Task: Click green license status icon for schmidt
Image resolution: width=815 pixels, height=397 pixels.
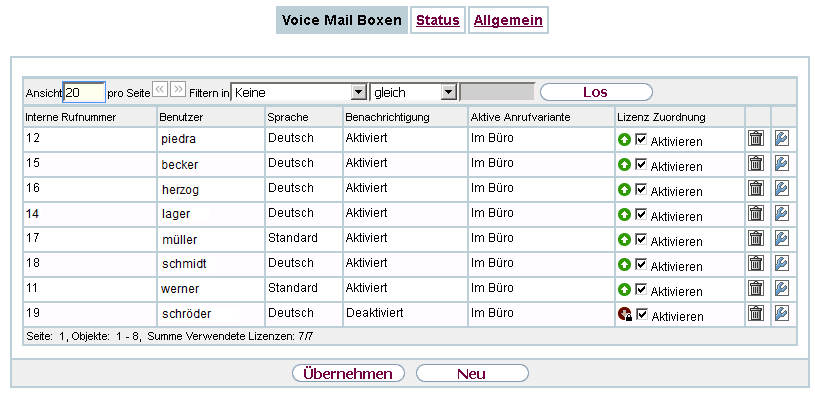Action: tap(624, 264)
